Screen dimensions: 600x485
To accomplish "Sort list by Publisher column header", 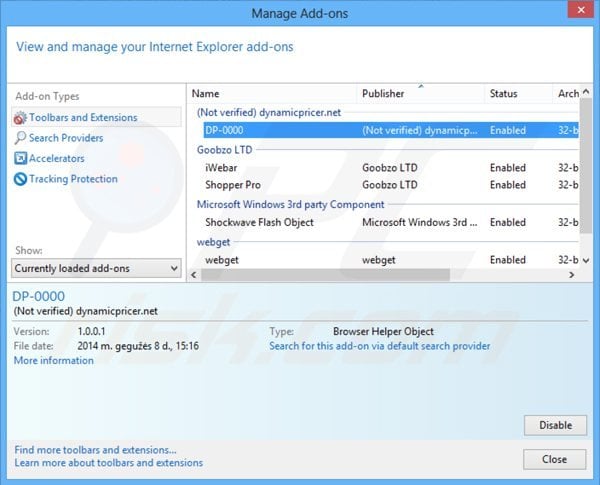I will point(421,93).
